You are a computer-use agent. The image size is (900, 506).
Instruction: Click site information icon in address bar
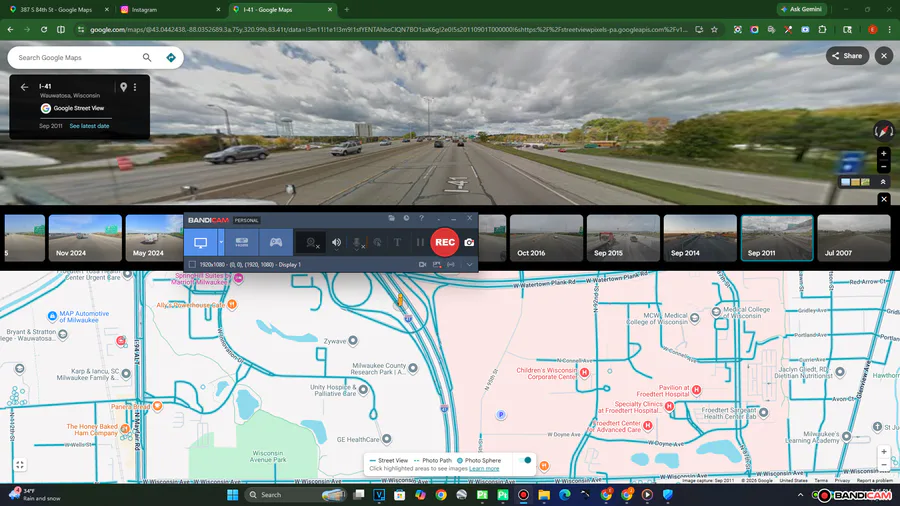pyautogui.click(x=80, y=29)
